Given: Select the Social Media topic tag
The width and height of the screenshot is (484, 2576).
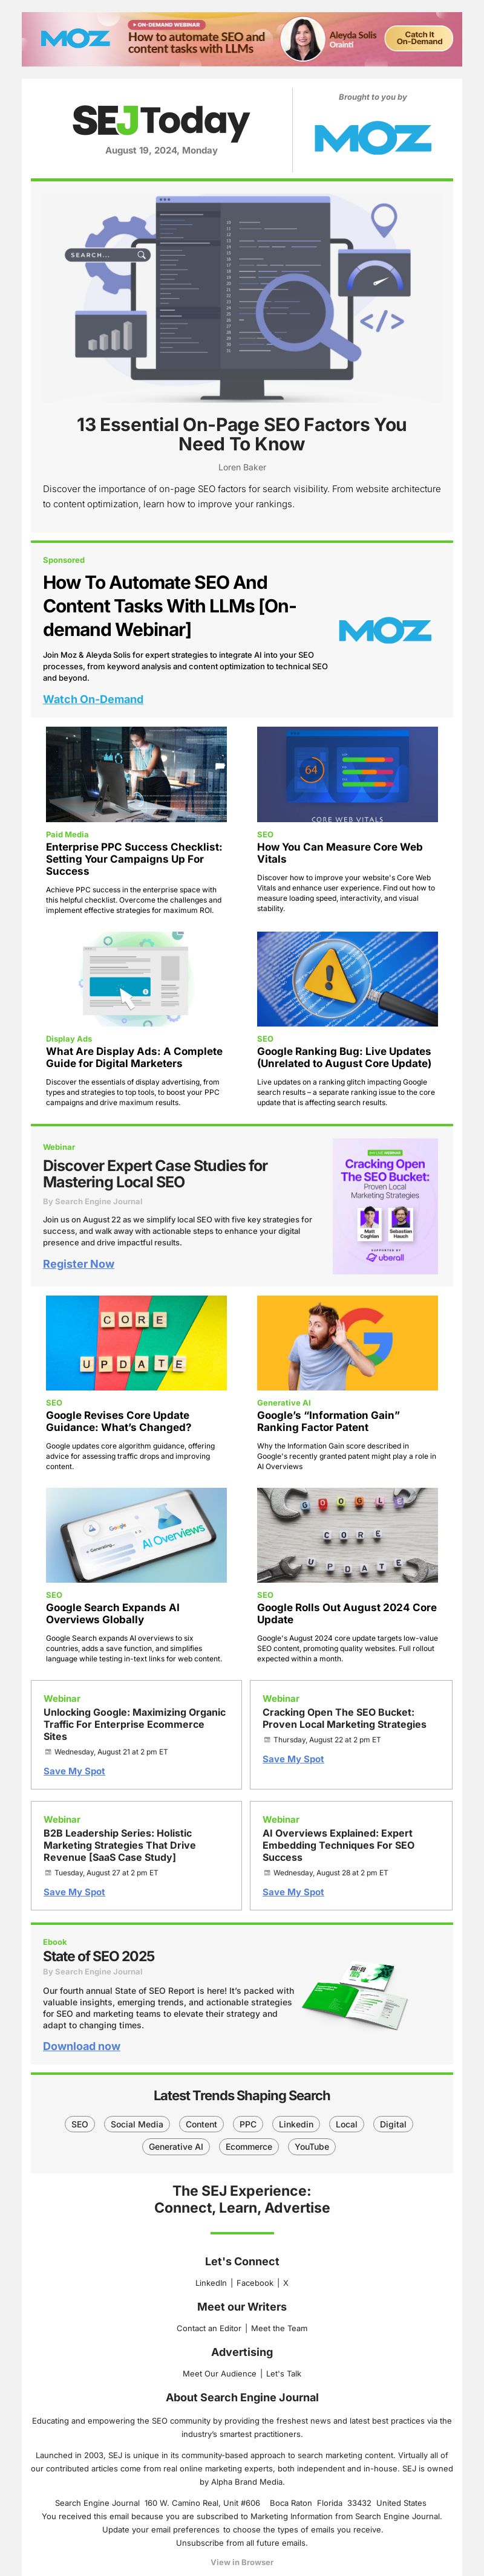Looking at the screenshot, I should point(136,2124).
